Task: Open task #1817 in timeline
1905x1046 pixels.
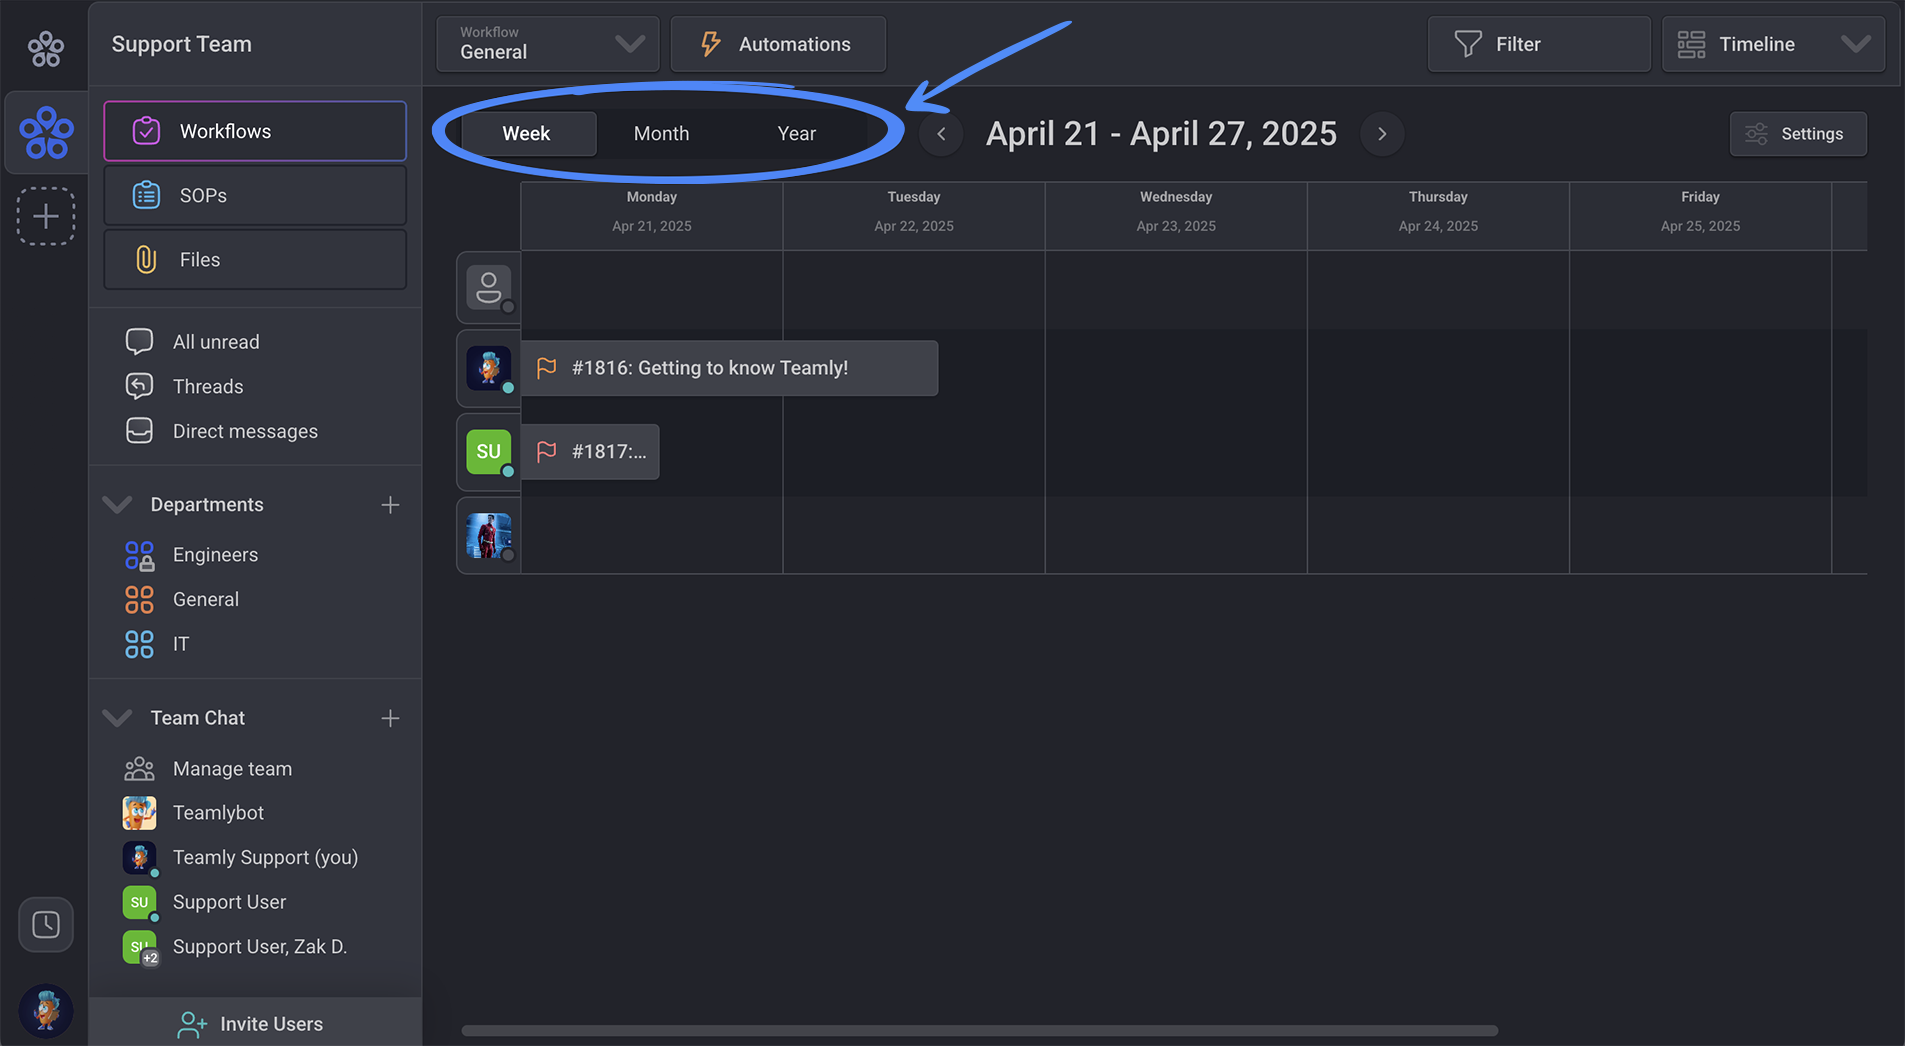Action: click(590, 452)
